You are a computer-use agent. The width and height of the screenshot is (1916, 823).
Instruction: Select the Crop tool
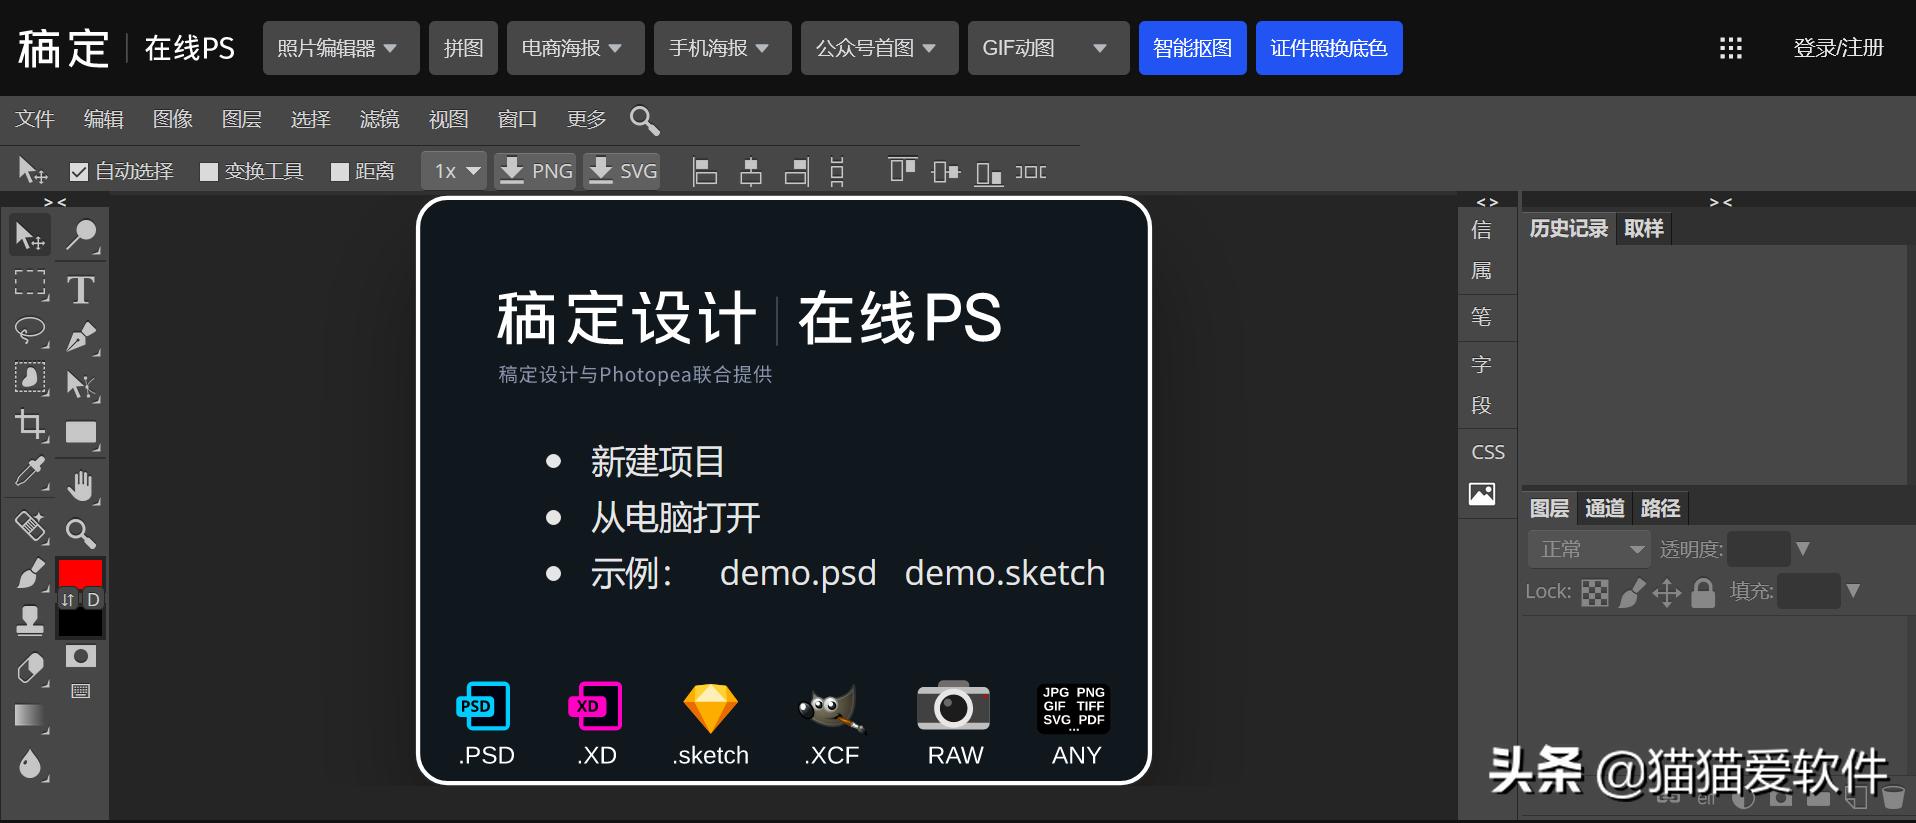[x=30, y=425]
